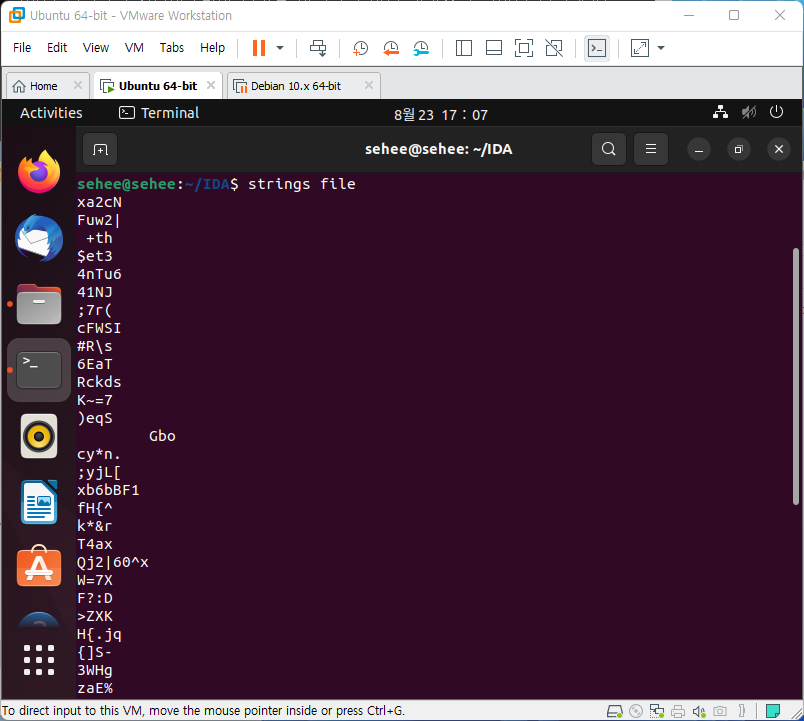Click the stretch guest display icon
This screenshot has height=721, width=804.
tap(639, 48)
